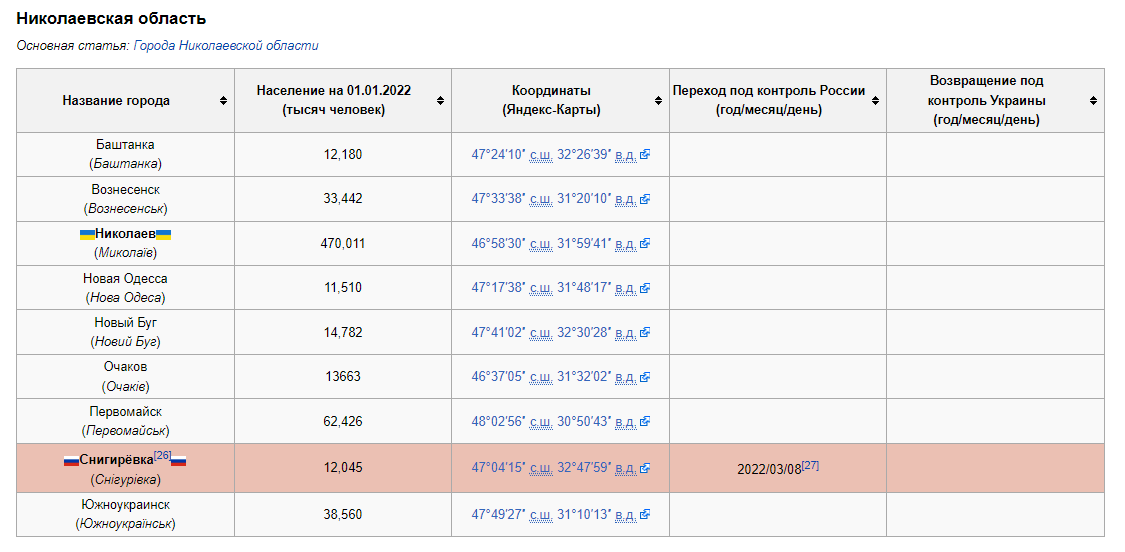Click population value 38,560
This screenshot has height=552, width=1125.
tap(343, 514)
